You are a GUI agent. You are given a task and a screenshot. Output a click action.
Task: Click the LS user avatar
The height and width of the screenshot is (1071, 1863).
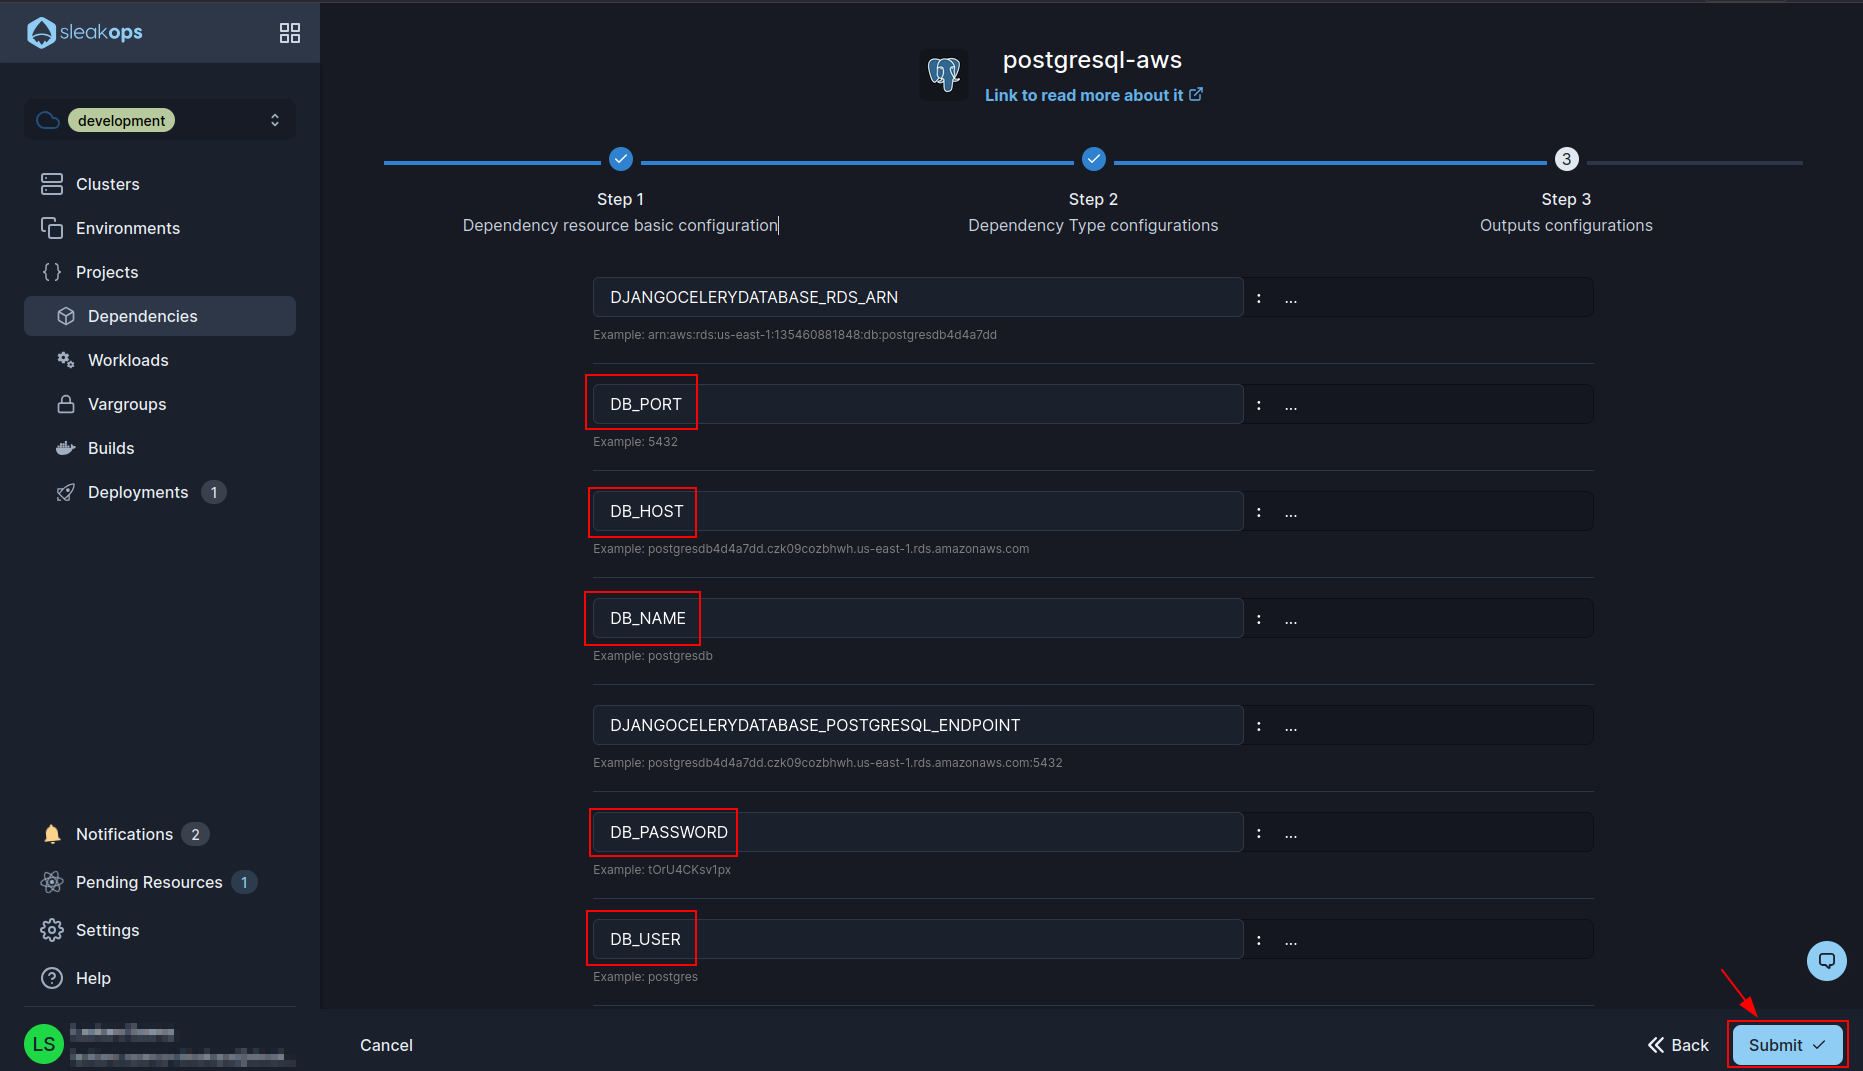44,1045
